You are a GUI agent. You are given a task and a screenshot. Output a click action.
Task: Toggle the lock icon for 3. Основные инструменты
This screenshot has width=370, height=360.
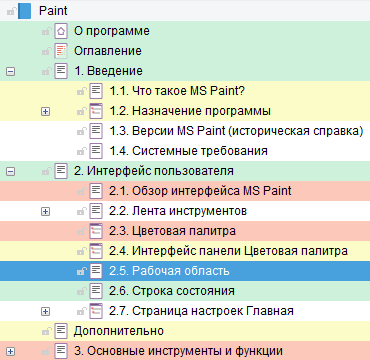tap(47, 351)
